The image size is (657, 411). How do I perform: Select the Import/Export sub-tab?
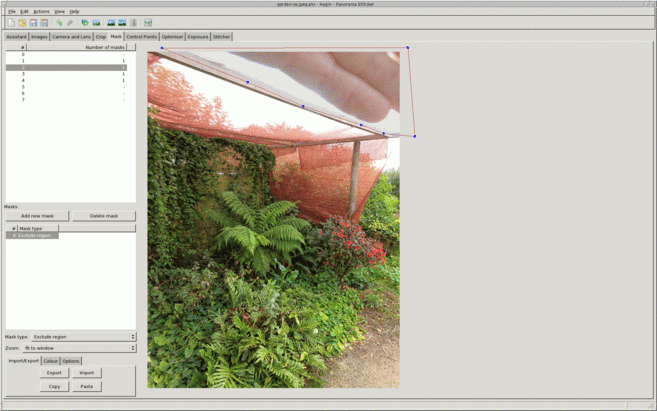pos(23,361)
